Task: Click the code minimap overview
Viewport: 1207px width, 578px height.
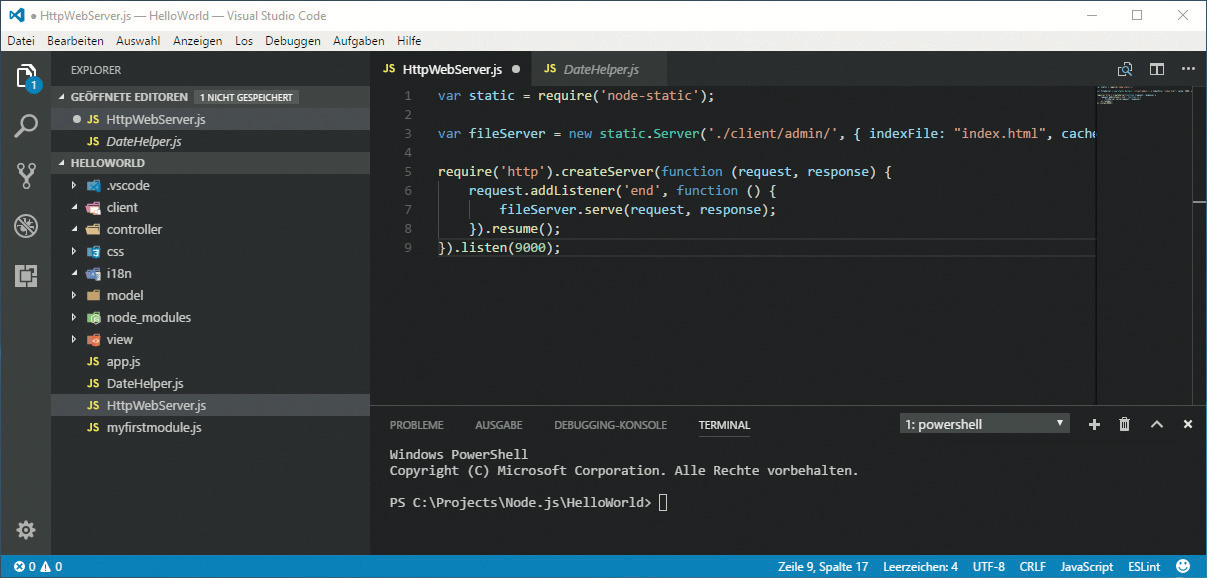Action: [1140, 99]
